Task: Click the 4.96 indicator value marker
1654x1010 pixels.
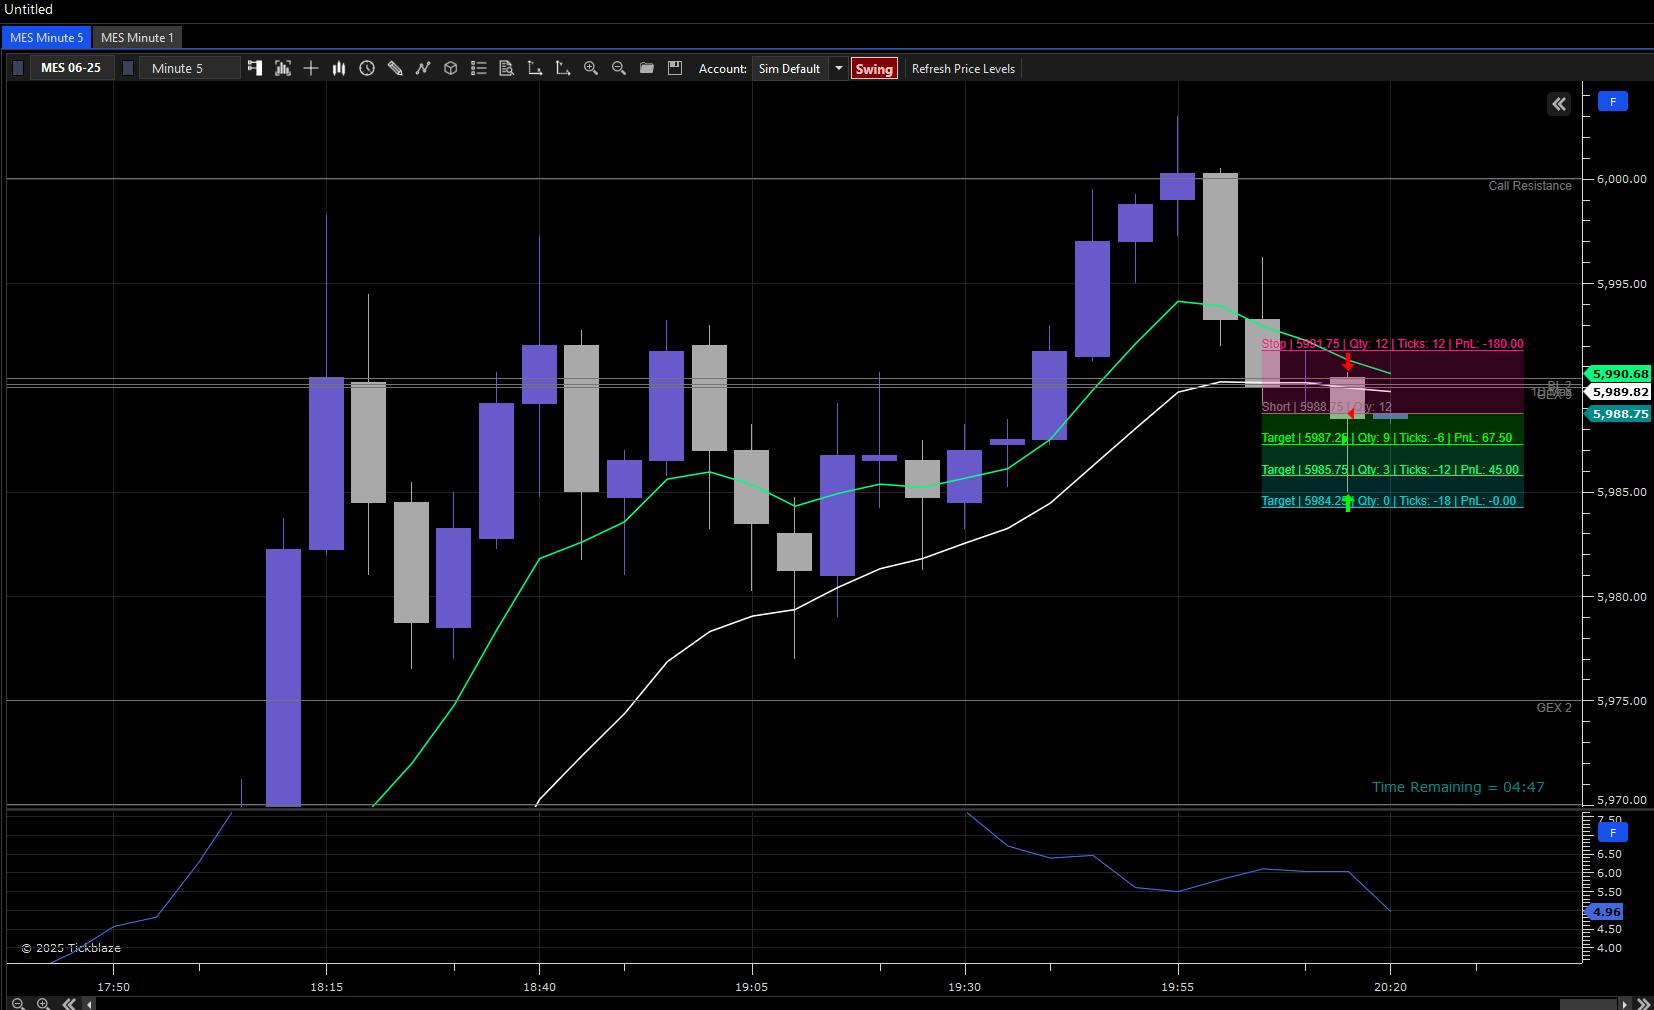Action: tap(1606, 912)
